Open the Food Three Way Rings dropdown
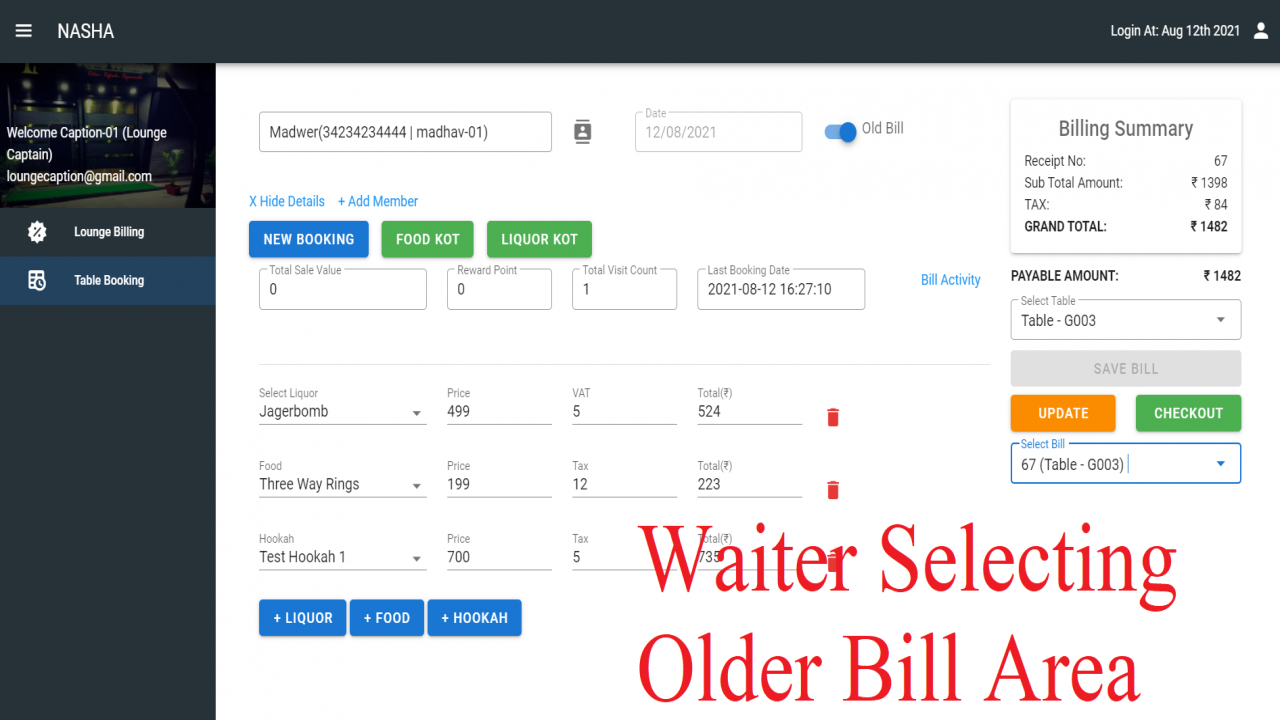This screenshot has height=720, width=1280. [x=342, y=484]
